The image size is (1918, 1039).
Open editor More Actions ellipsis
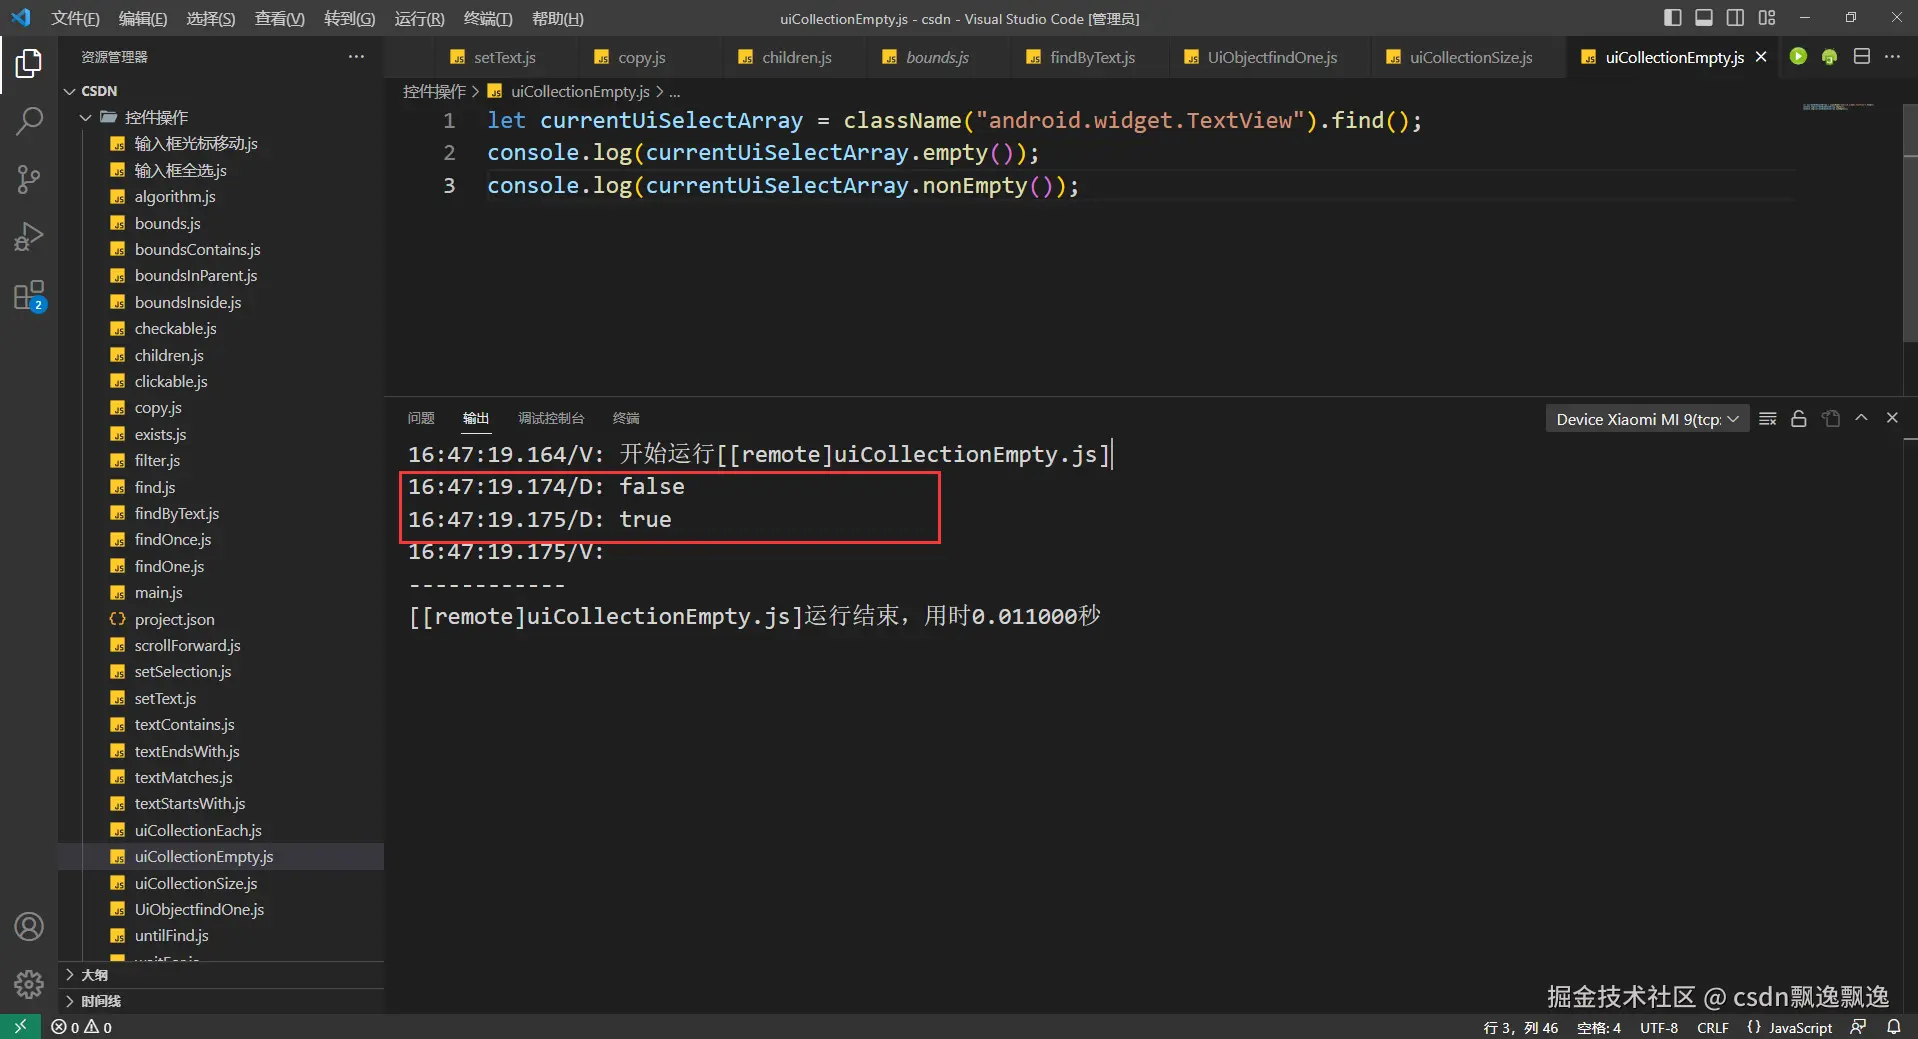tap(1892, 57)
